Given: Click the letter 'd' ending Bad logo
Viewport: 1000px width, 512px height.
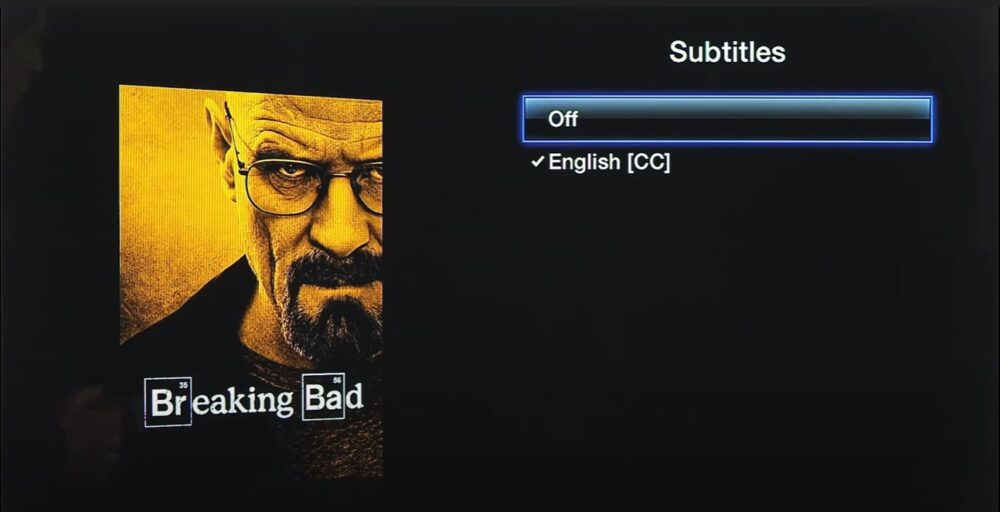Looking at the screenshot, I should 355,397.
